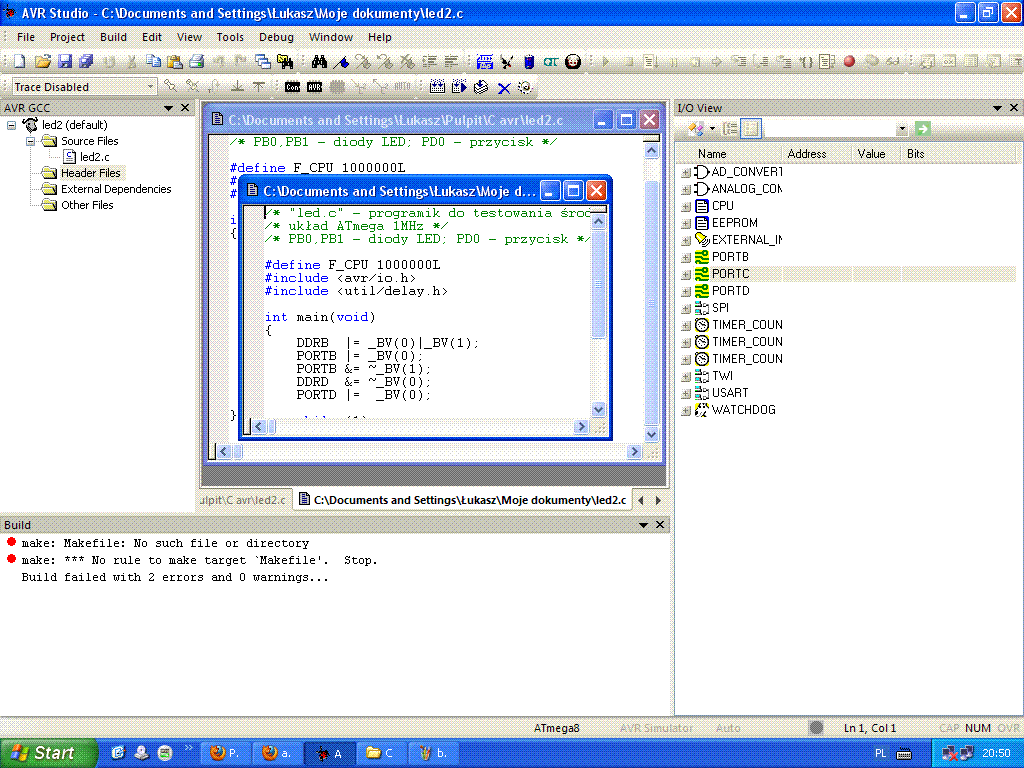Open the I/O View search combo box
Image resolution: width=1024 pixels, height=768 pixels.
901,129
